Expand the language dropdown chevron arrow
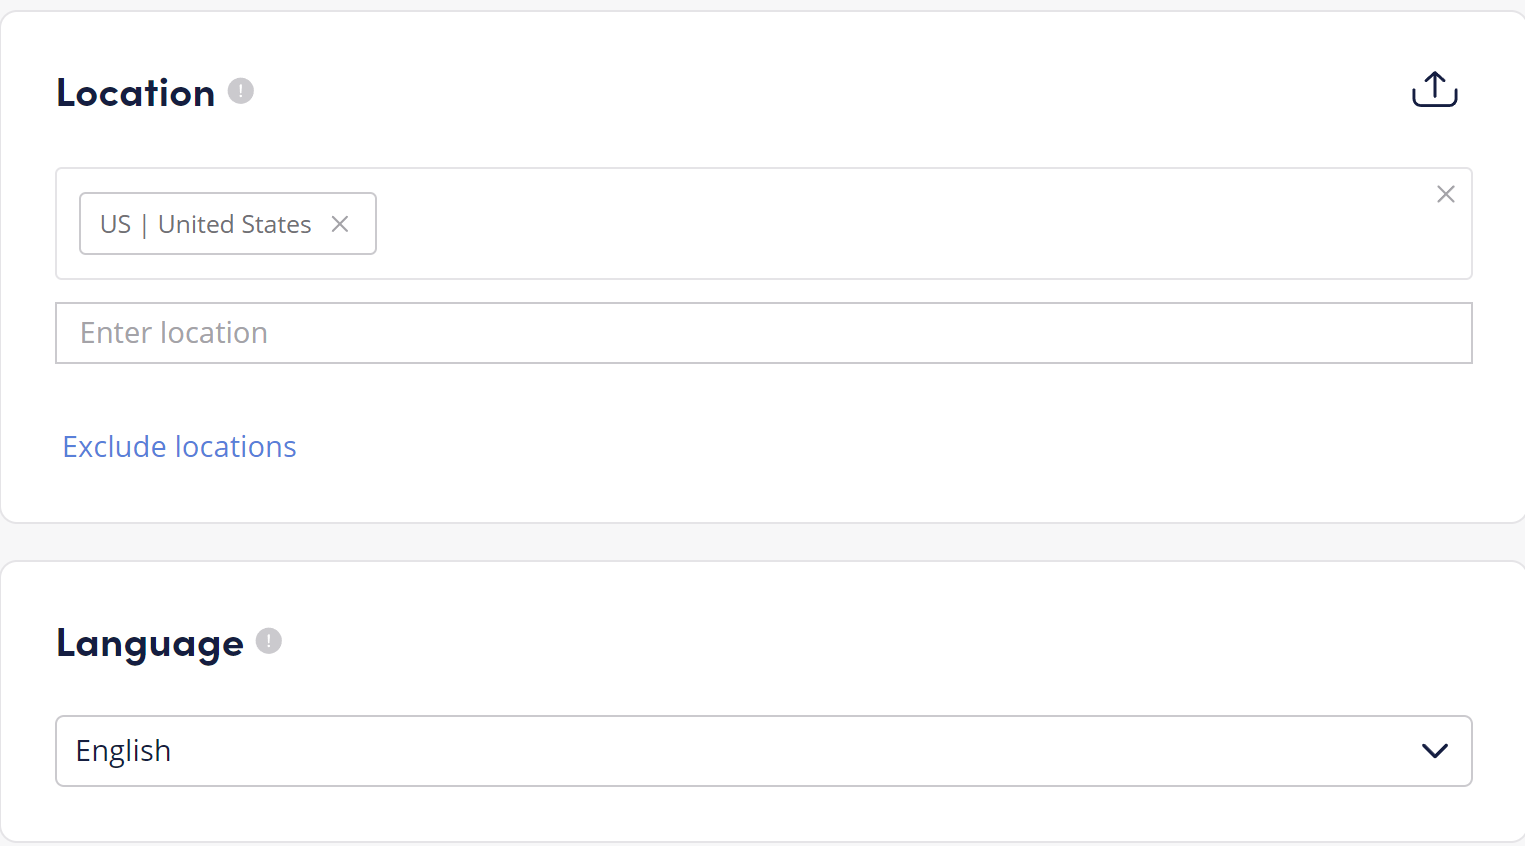The height and width of the screenshot is (846, 1525). click(x=1435, y=751)
